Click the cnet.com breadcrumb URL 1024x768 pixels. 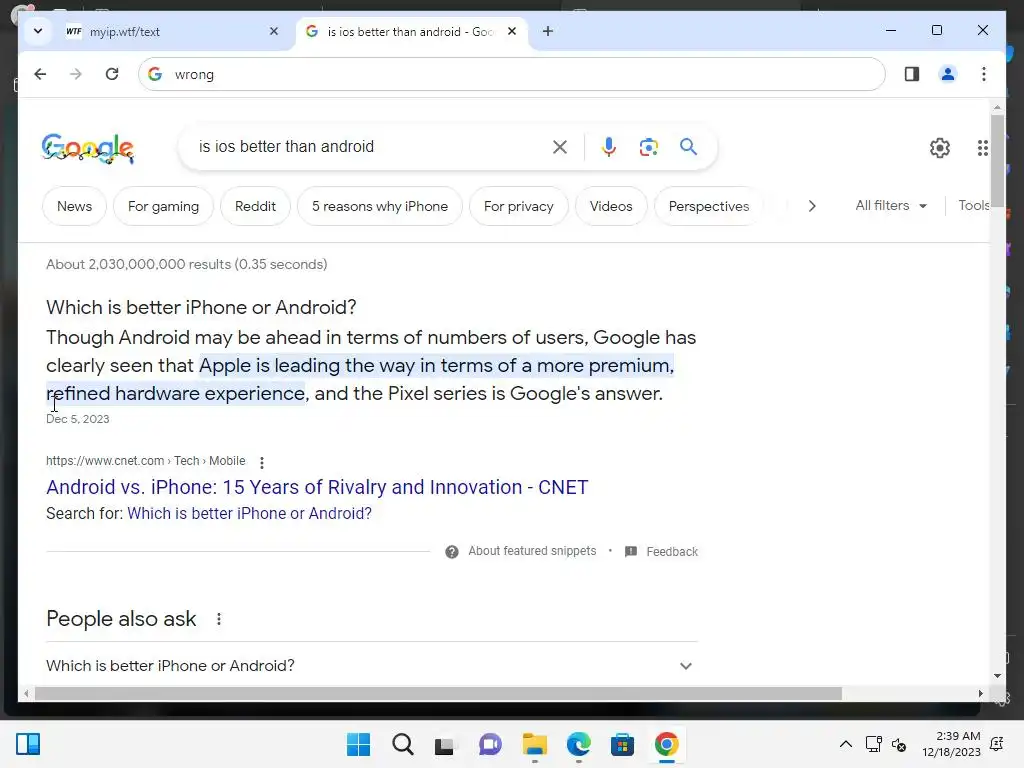click(146, 460)
